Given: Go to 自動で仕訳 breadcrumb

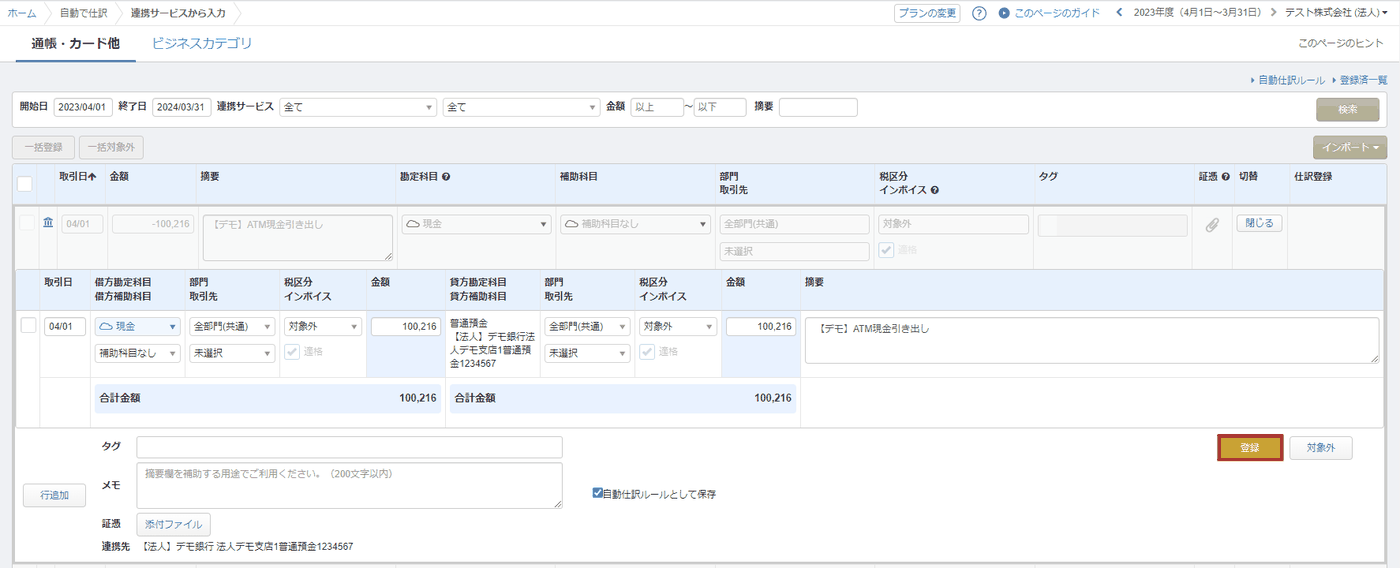Looking at the screenshot, I should tap(85, 13).
